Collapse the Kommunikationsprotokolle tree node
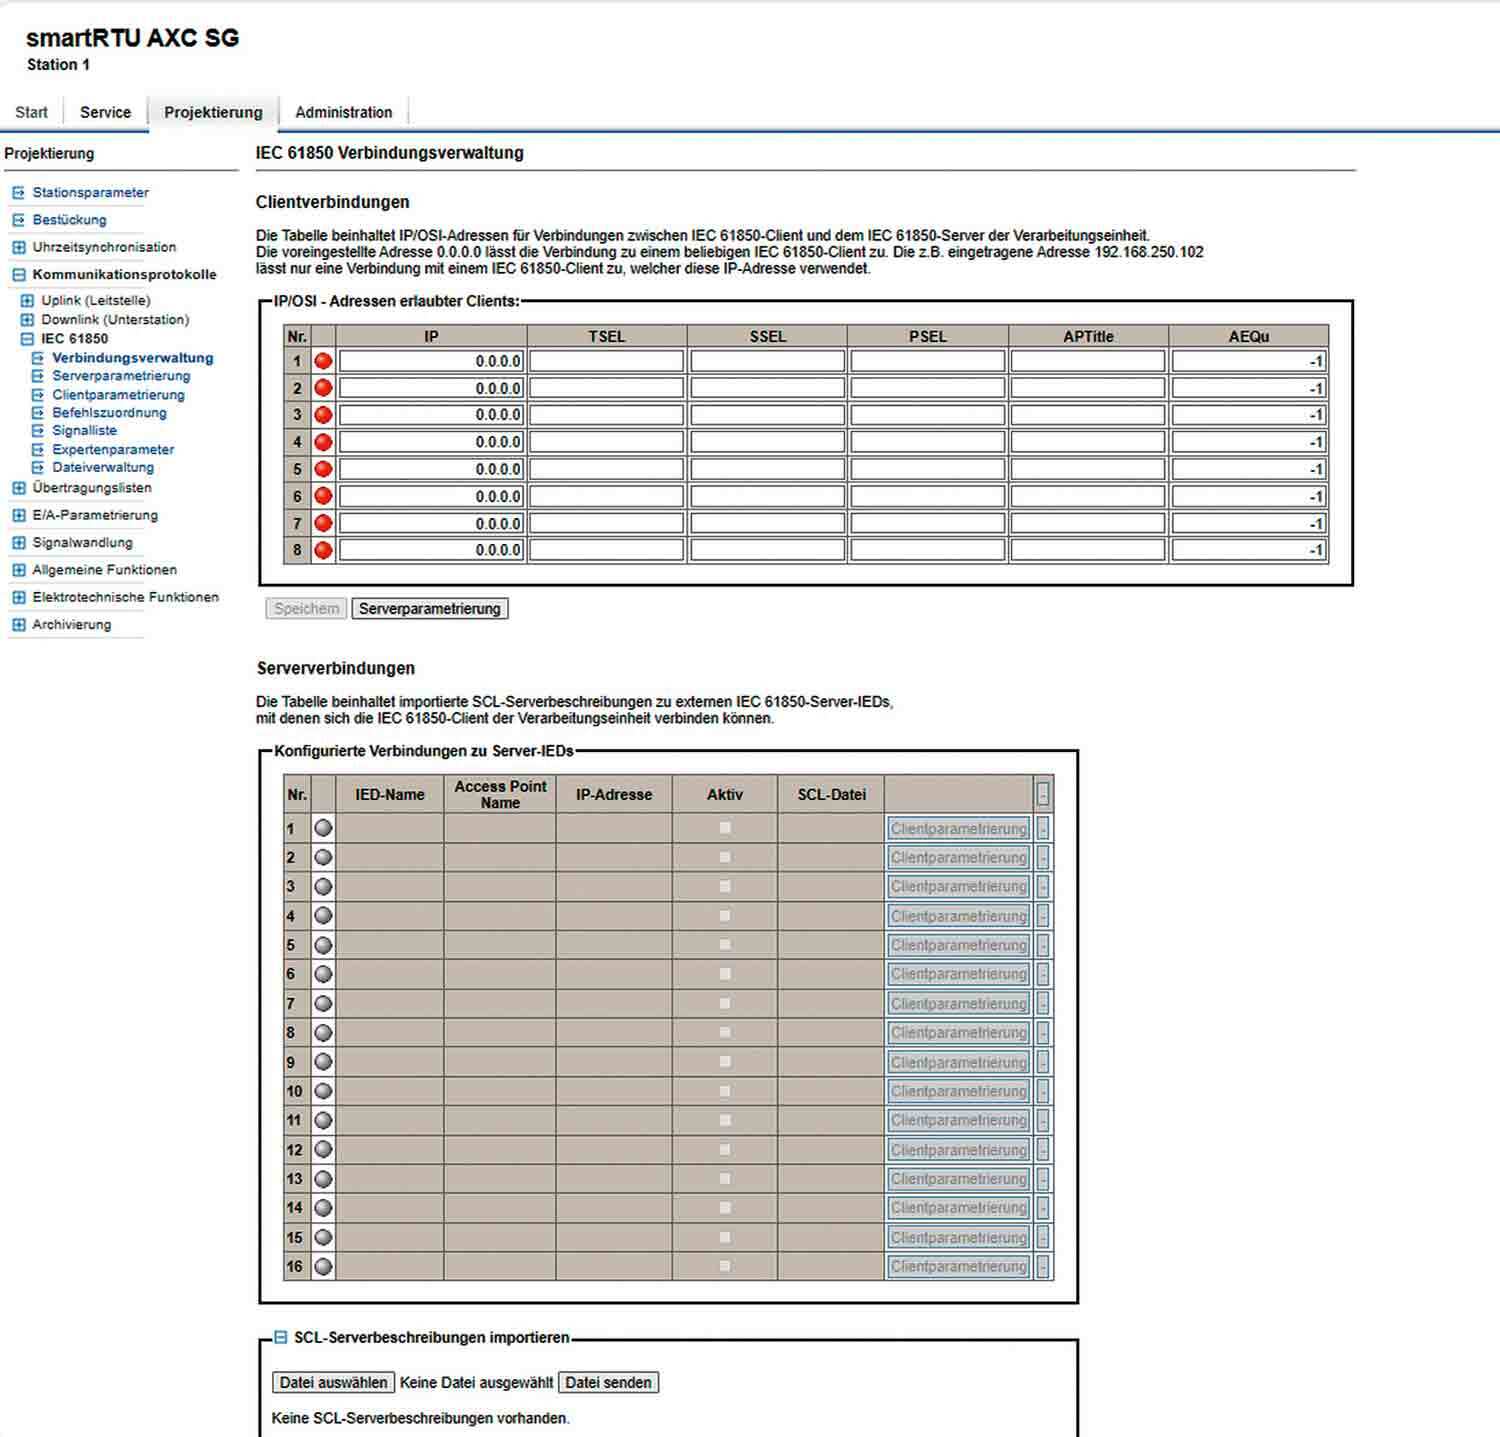Image resolution: width=1500 pixels, height=1437 pixels. (x=18, y=274)
